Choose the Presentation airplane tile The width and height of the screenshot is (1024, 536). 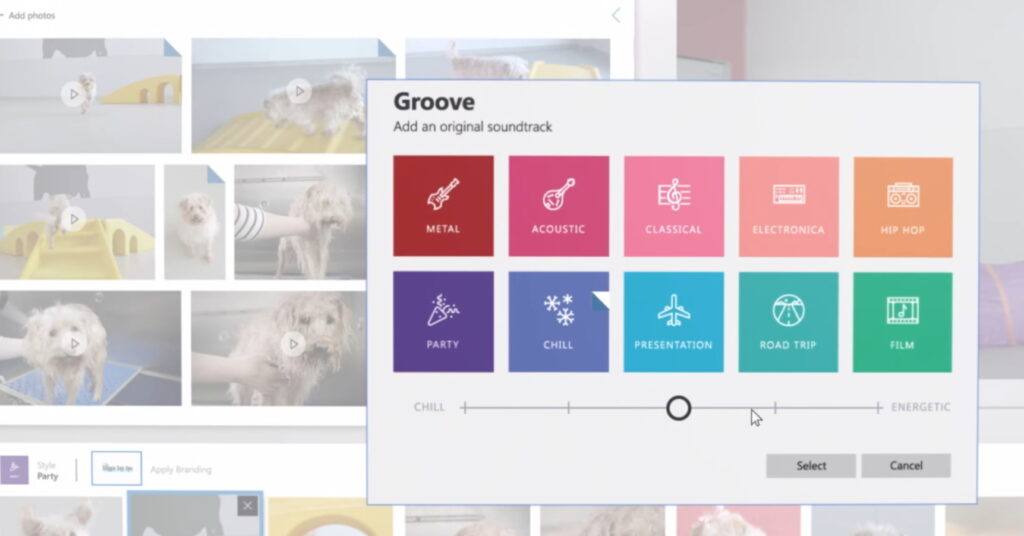coord(674,323)
